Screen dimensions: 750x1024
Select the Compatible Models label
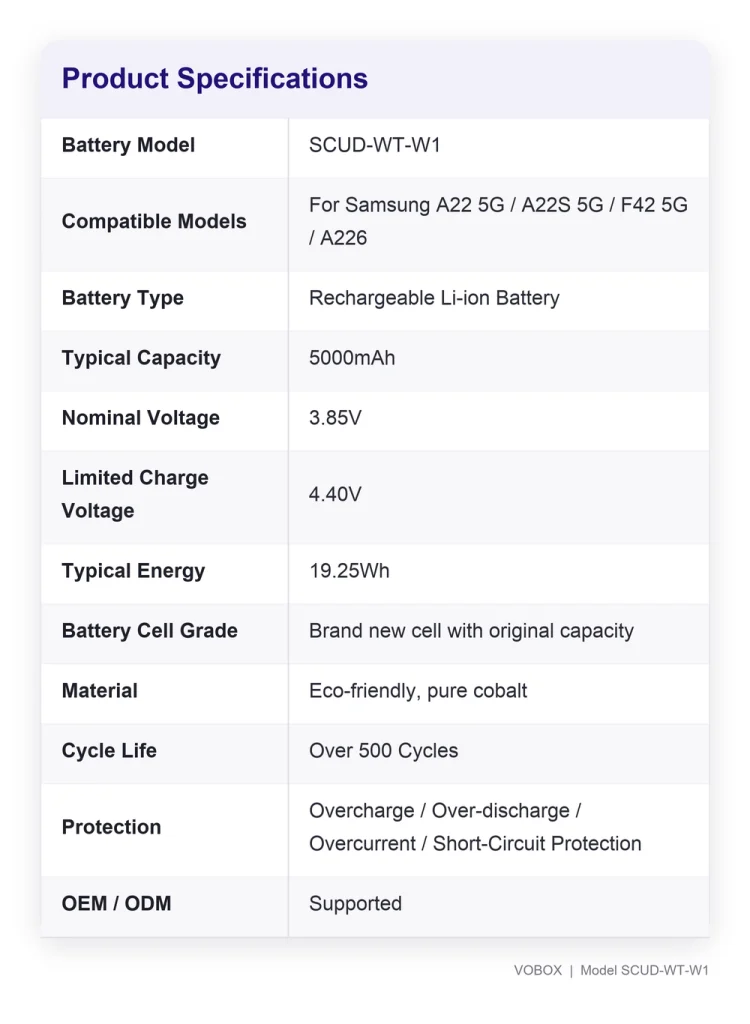pyautogui.click(x=154, y=221)
